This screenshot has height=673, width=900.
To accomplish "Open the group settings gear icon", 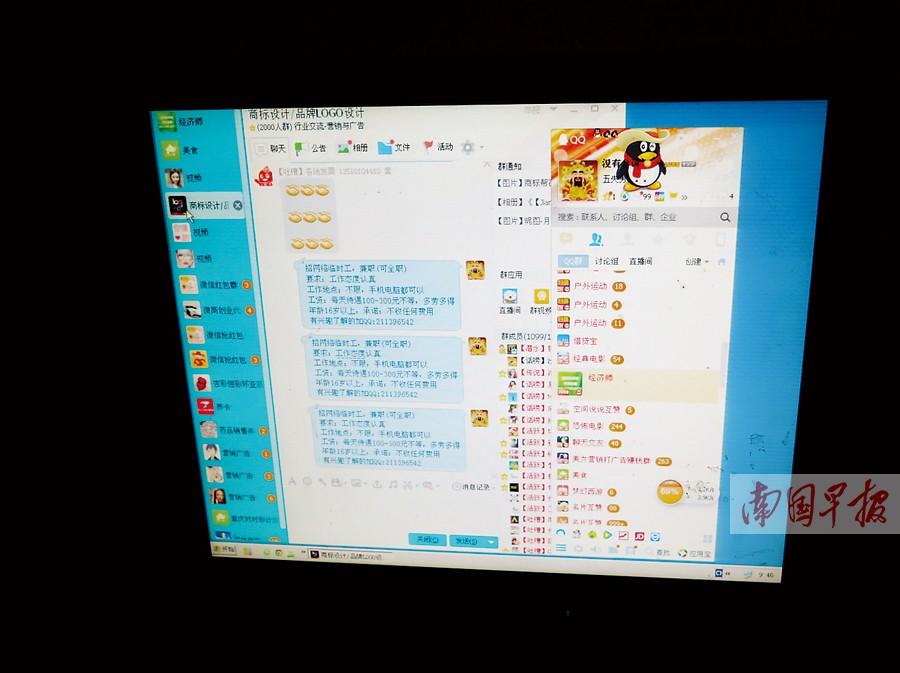I will pos(468,147).
